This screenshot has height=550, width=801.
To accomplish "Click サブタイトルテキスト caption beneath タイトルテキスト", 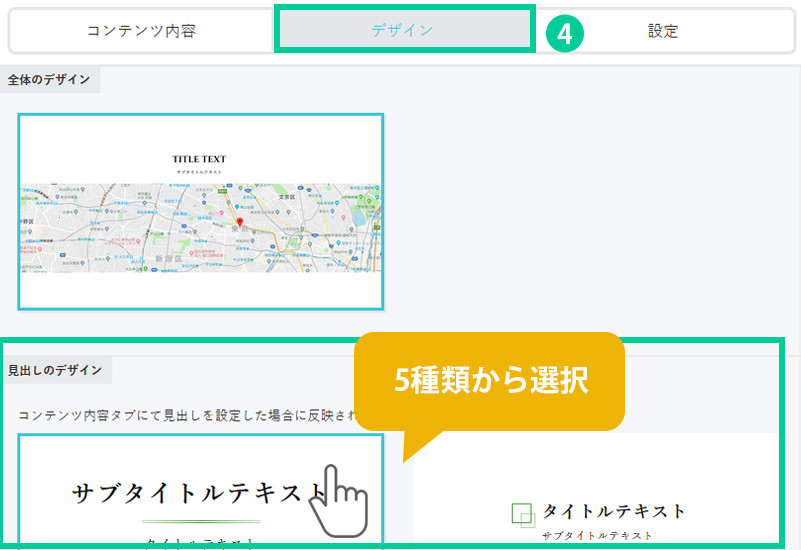I will [x=597, y=536].
